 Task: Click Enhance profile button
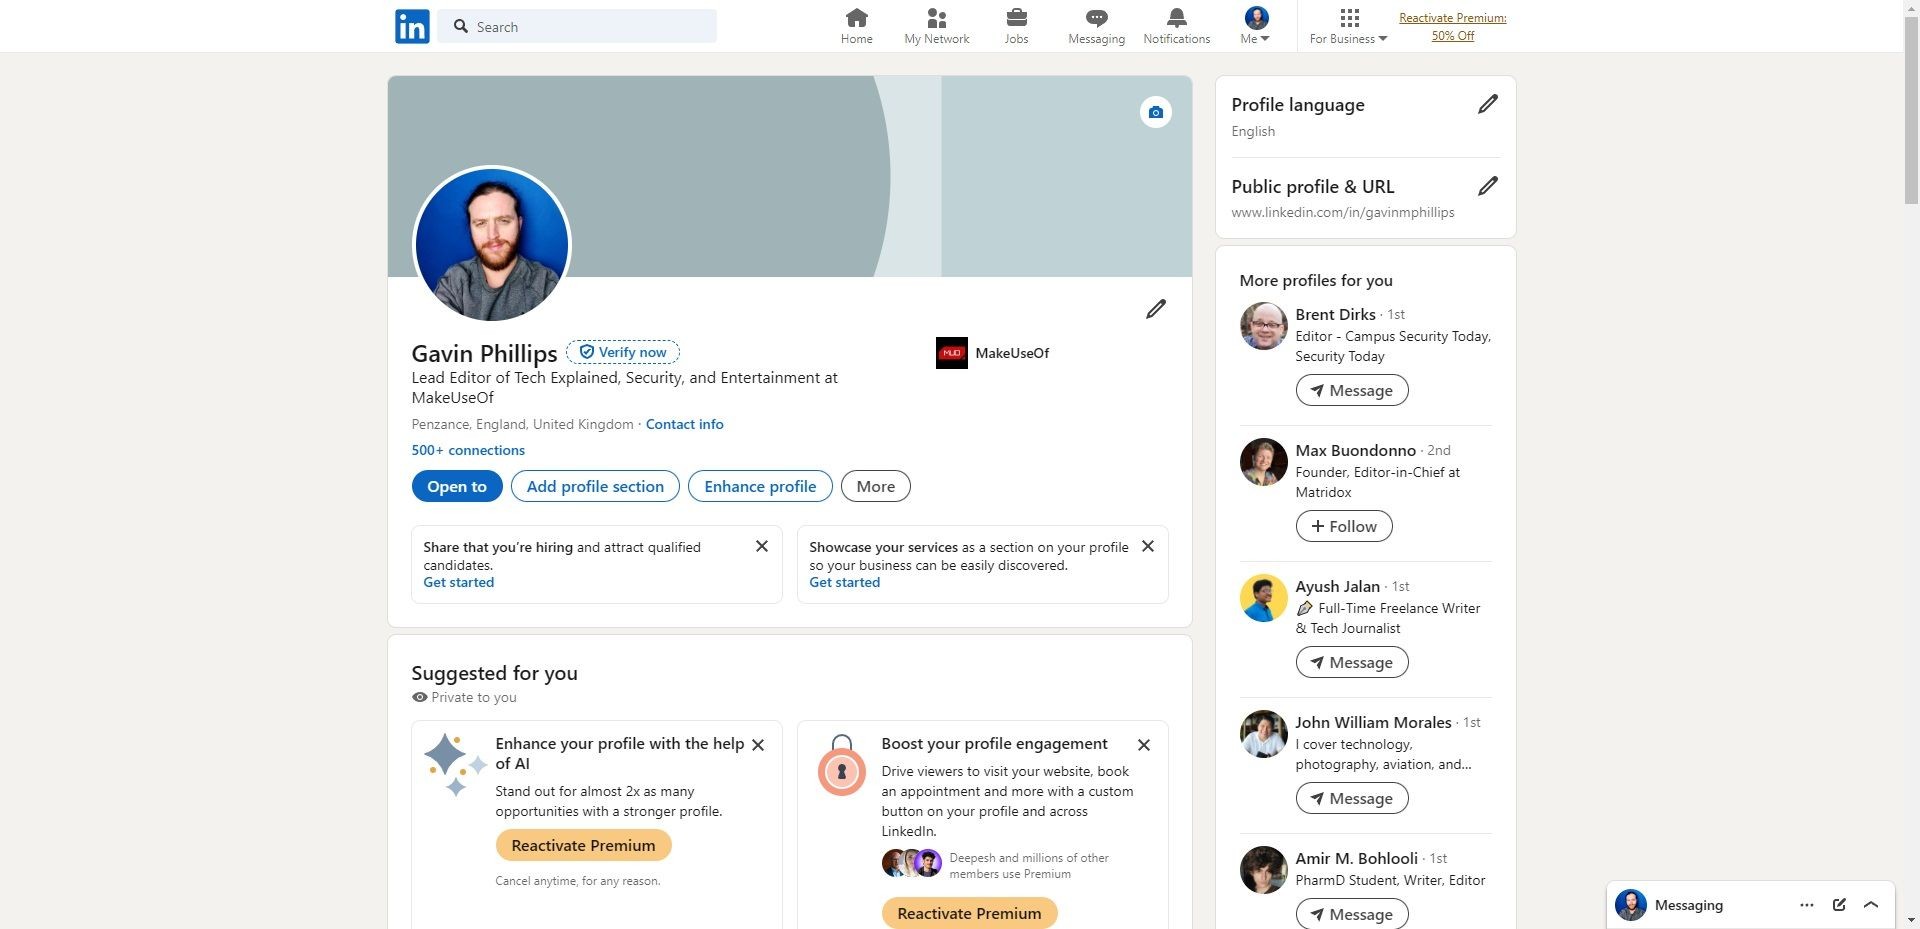(760, 486)
